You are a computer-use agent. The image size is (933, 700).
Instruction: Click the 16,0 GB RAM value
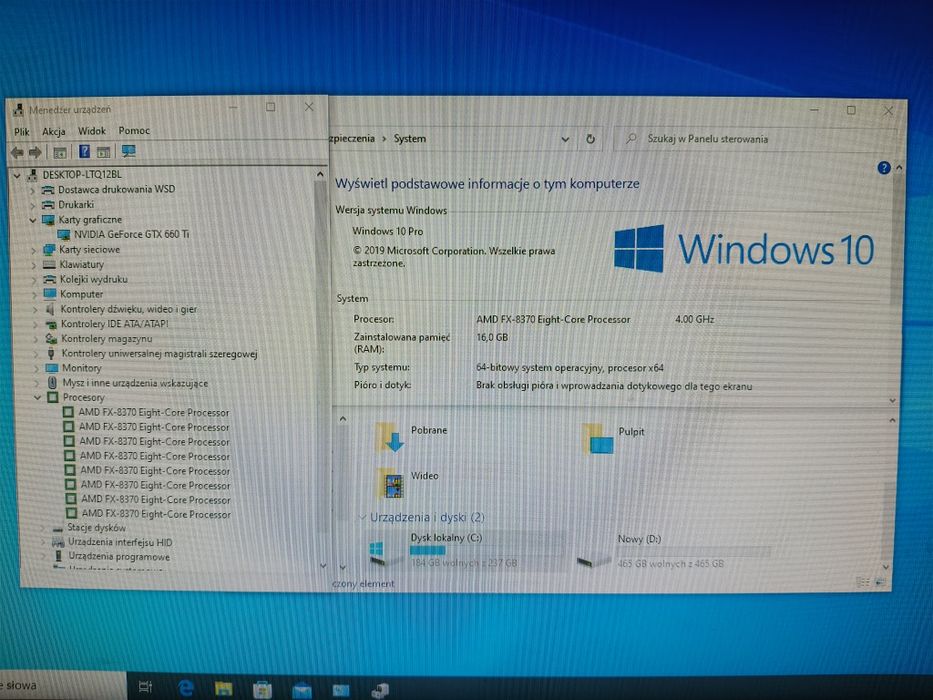[x=492, y=338]
